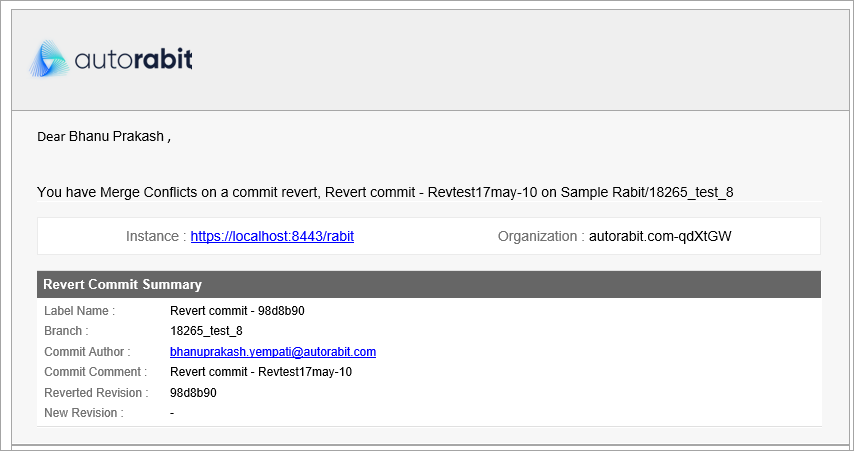Viewport: 854px width, 451px height.
Task: Open the https://localhost:8443/rabit instance link
Action: (x=272, y=237)
